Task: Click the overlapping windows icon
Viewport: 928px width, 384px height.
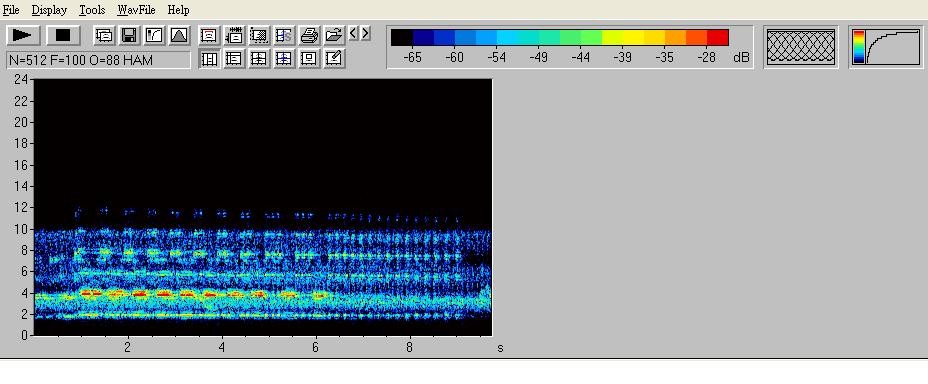Action: coord(104,36)
